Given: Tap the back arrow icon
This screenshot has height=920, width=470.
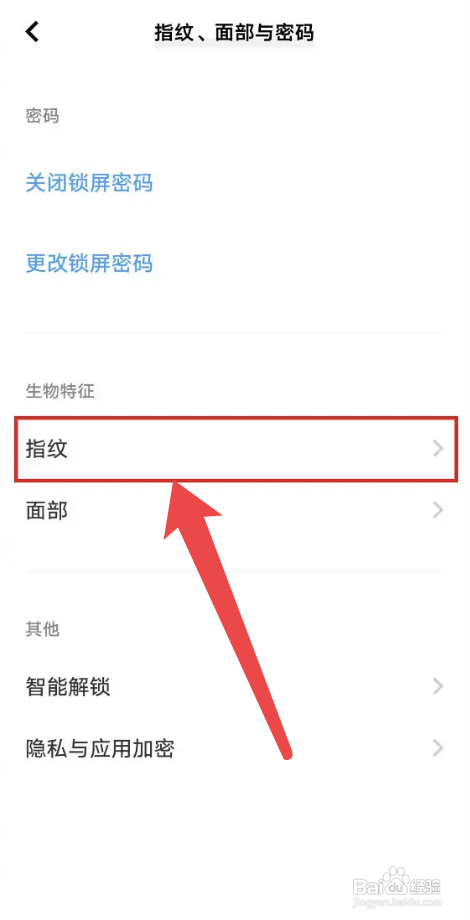Looking at the screenshot, I should point(32,32).
